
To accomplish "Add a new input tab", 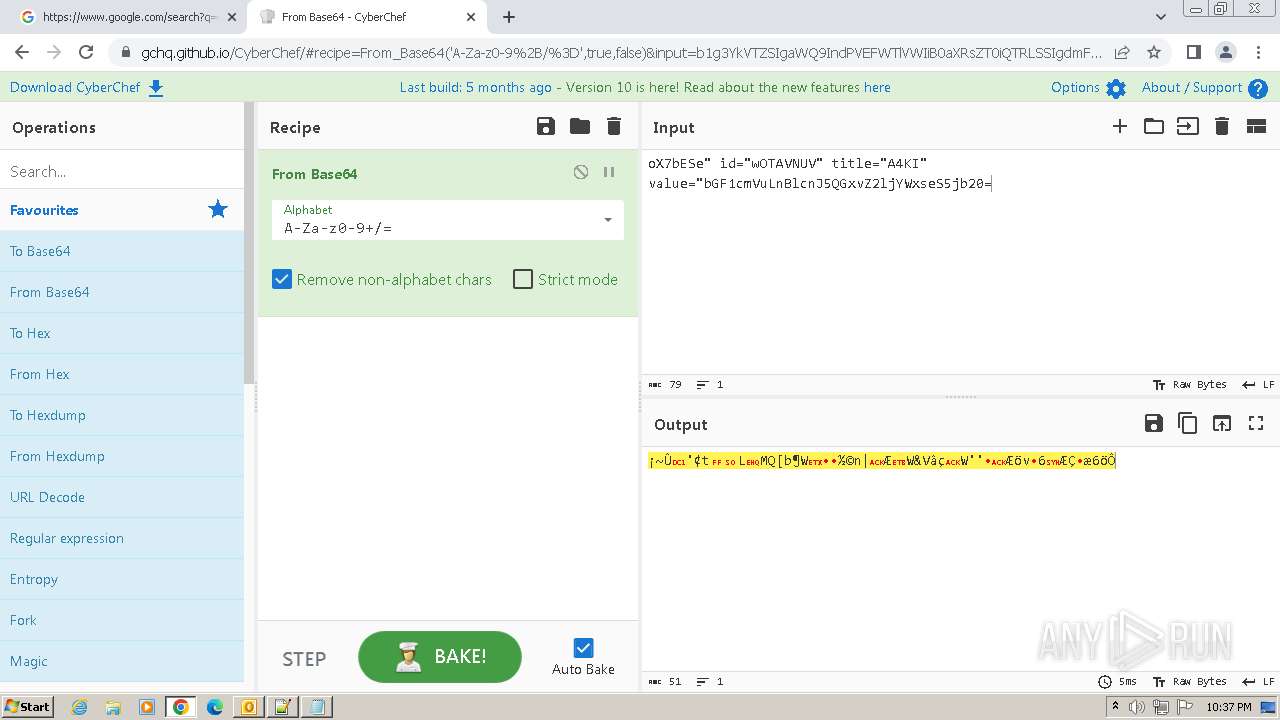I will click(x=1120, y=126).
